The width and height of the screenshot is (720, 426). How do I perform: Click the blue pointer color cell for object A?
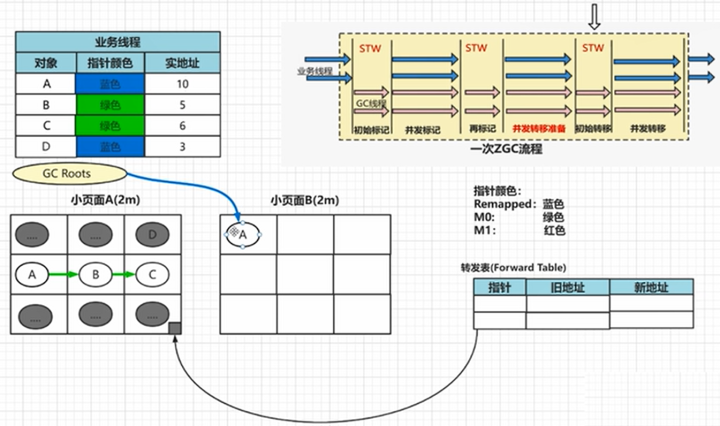[110, 84]
